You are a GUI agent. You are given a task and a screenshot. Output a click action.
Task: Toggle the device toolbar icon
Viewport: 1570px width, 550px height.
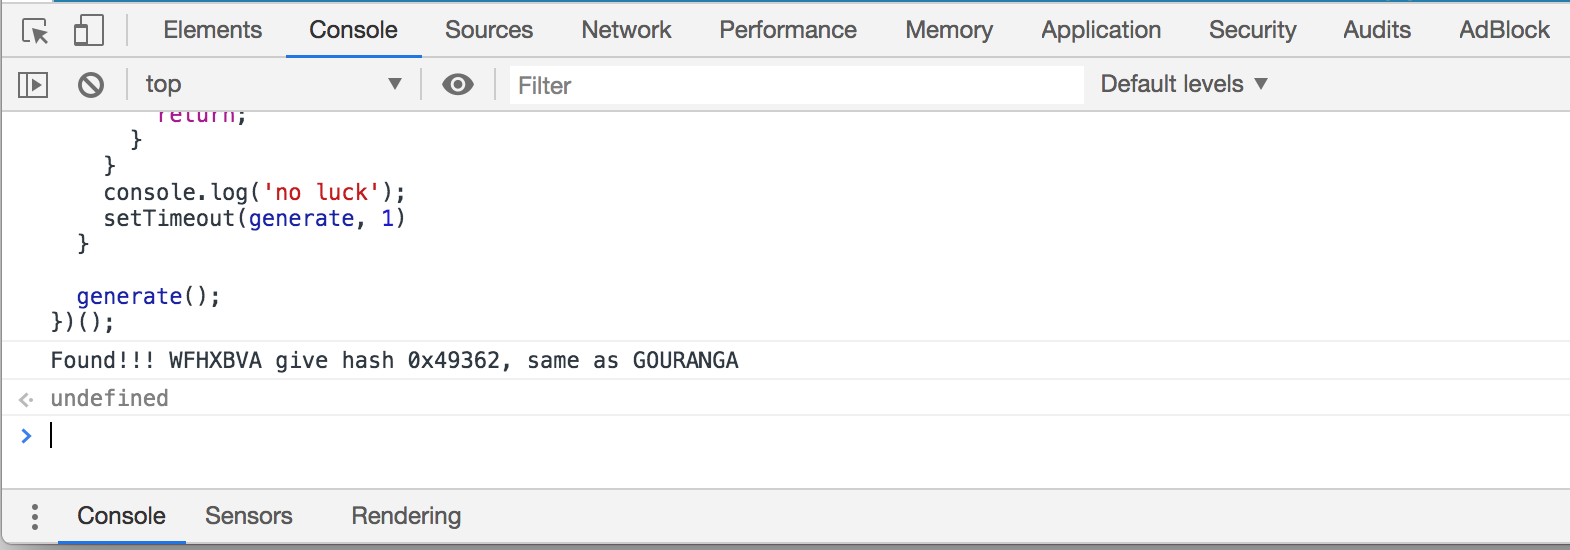(x=88, y=31)
